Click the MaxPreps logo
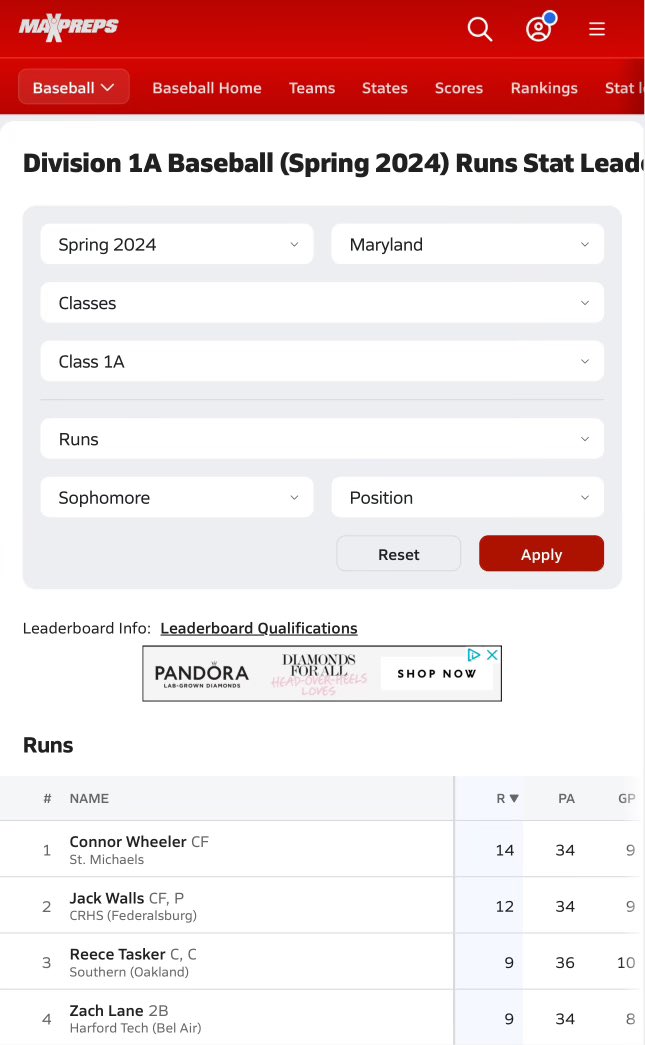 tap(69, 27)
